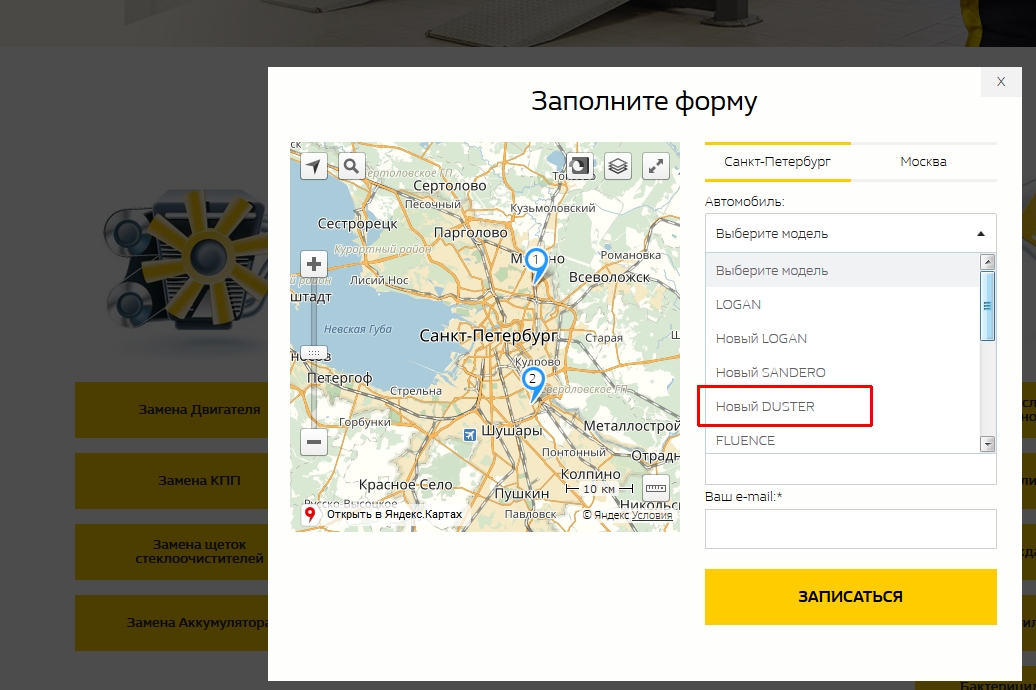Select "Новый DUSTER" from the model list
1036x690 pixels.
765,407
